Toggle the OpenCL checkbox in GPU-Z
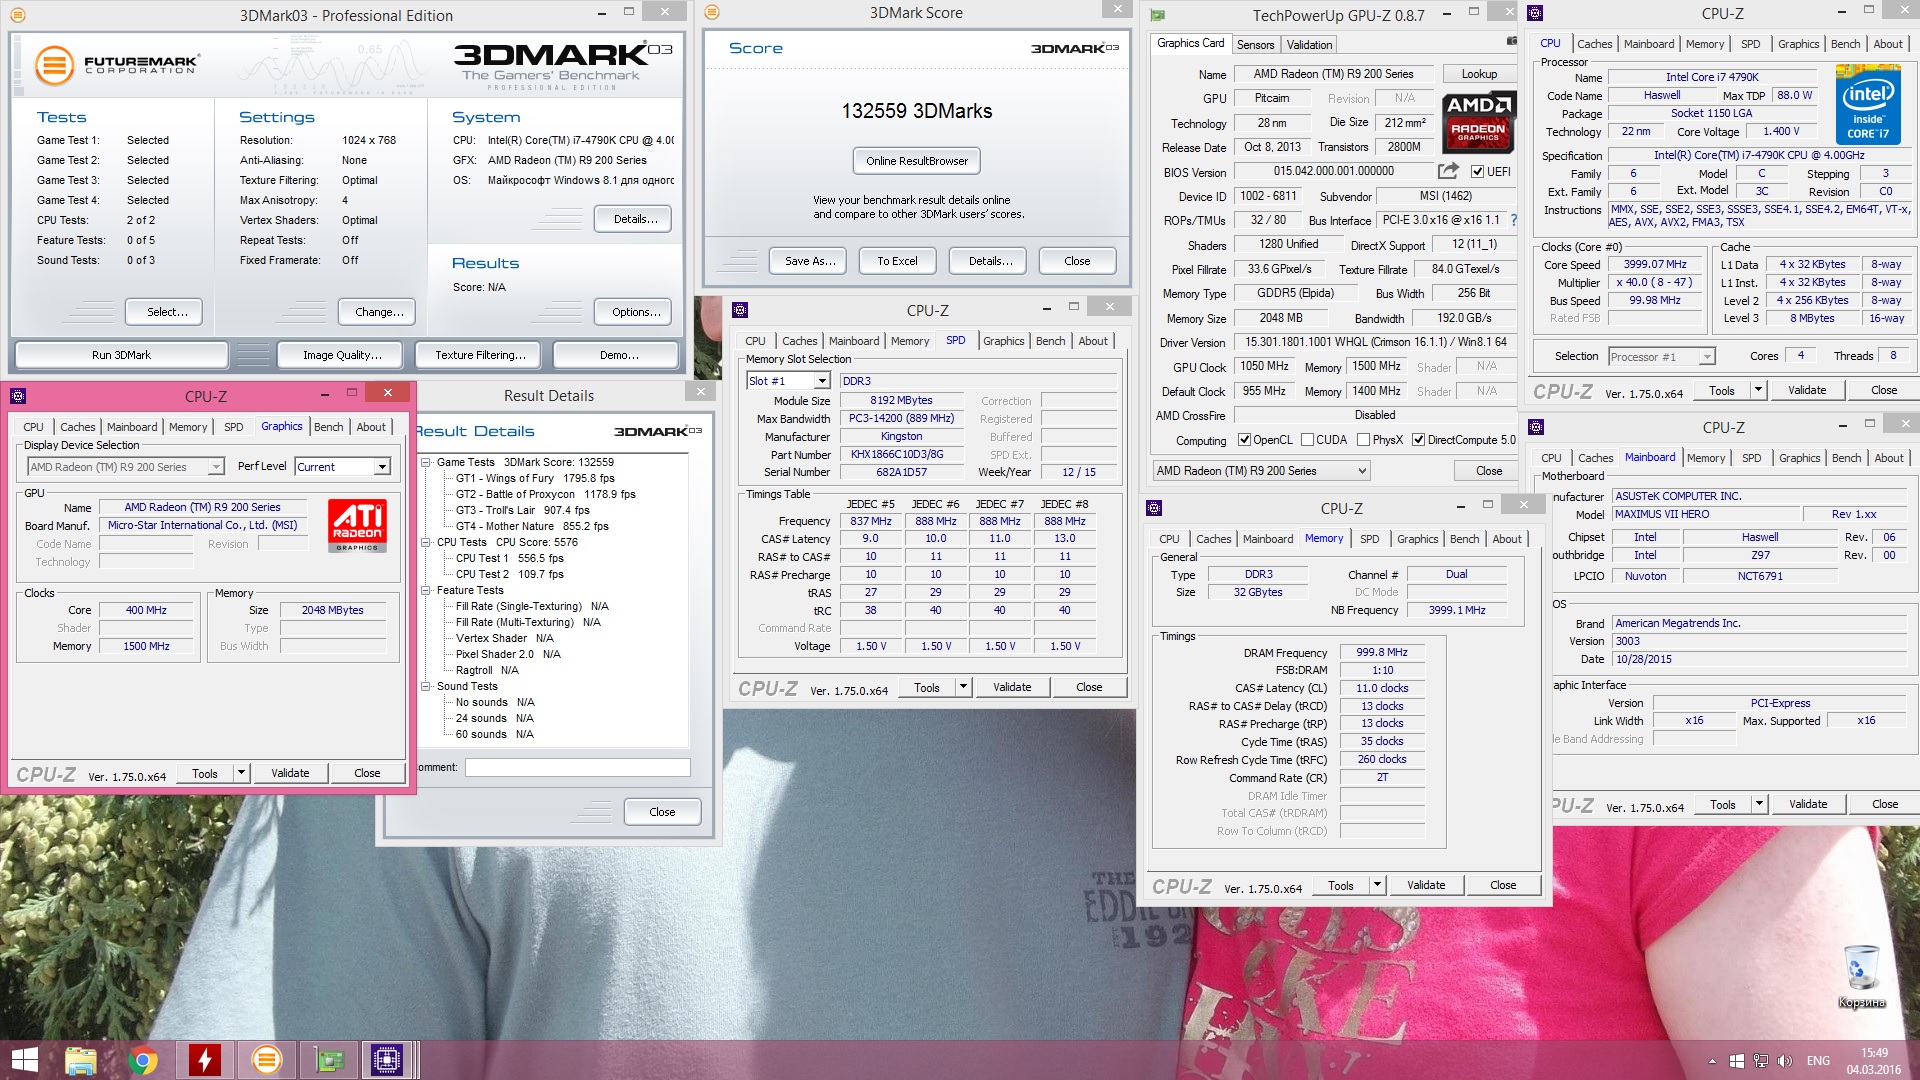 pos(1244,440)
